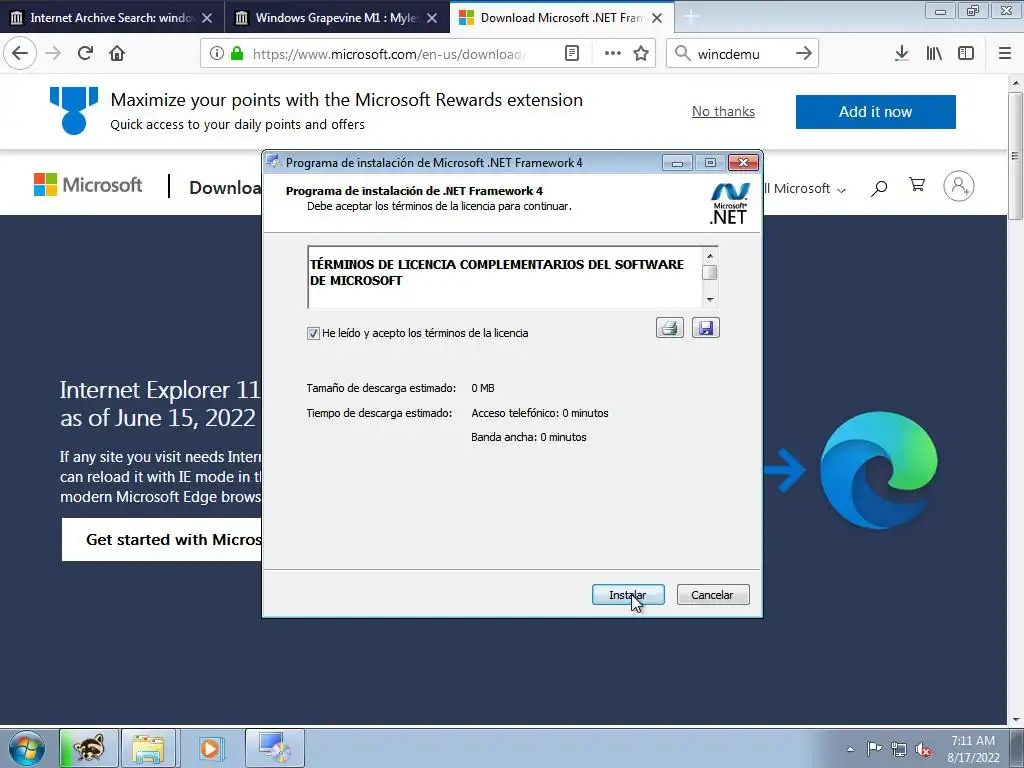Screen dimensions: 1024x768
Task: Click the browser forward arrow
Action: (54, 53)
